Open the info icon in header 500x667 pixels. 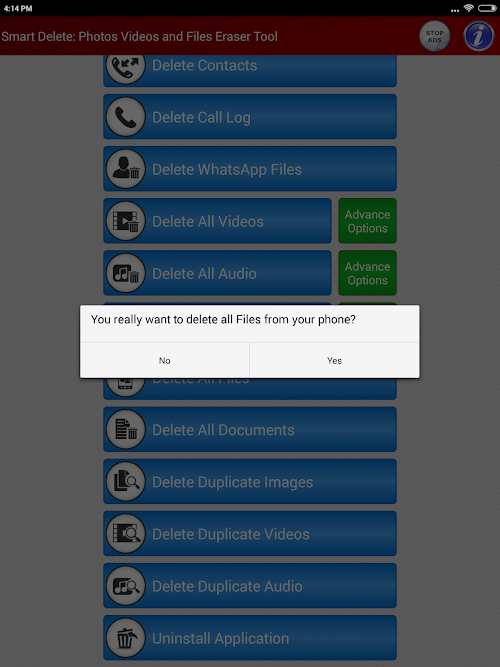tap(478, 36)
